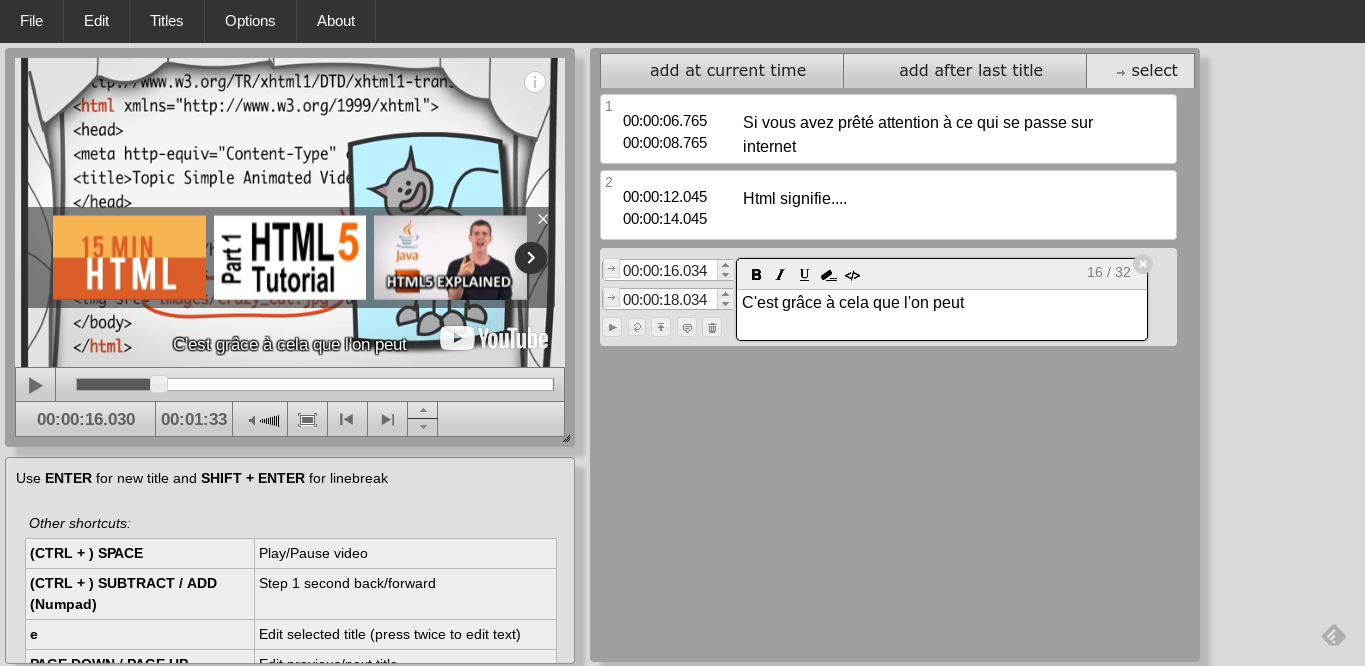Image resolution: width=1365 pixels, height=666 pixels.
Task: Click the end time field 00:00:18.034
Action: pos(668,299)
